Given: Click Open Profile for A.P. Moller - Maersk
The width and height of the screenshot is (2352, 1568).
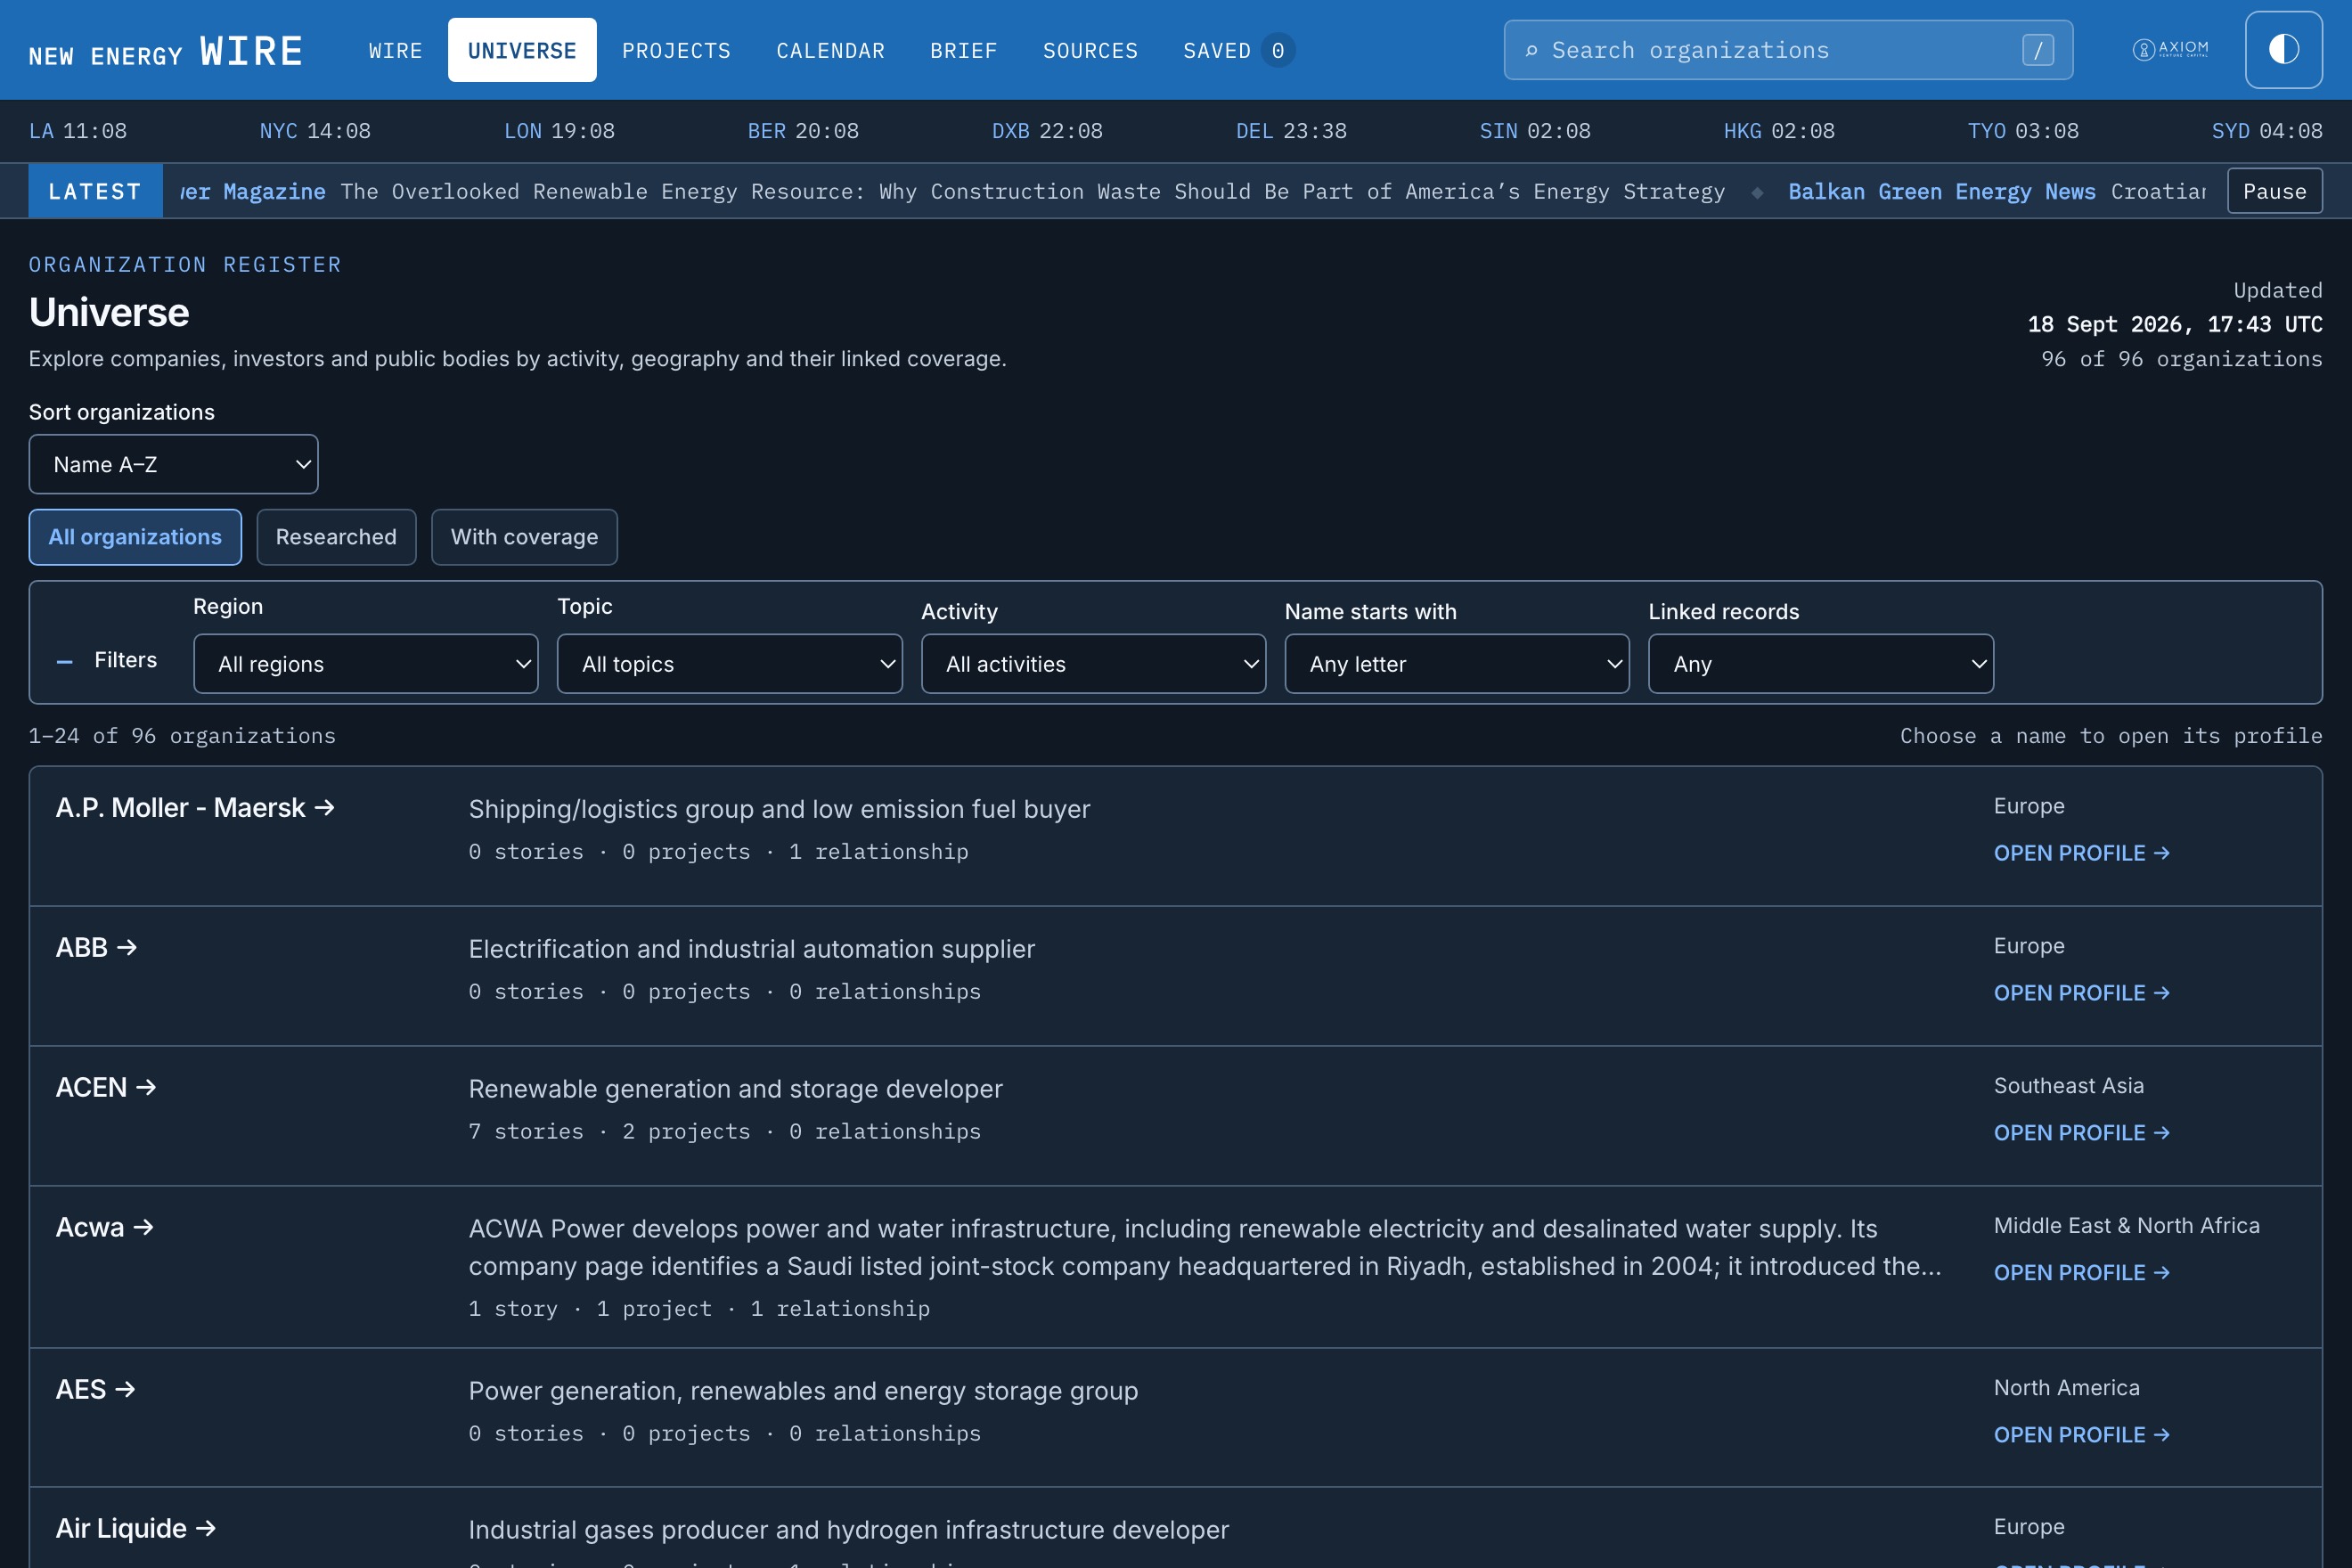Looking at the screenshot, I should point(2081,853).
